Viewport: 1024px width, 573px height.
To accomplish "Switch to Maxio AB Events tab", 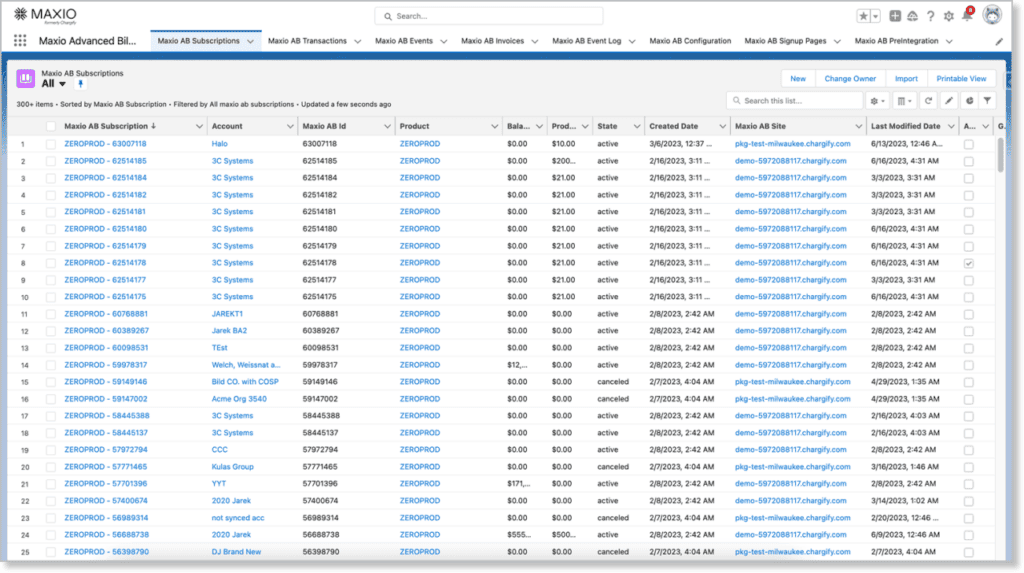I will pyautogui.click(x=404, y=41).
